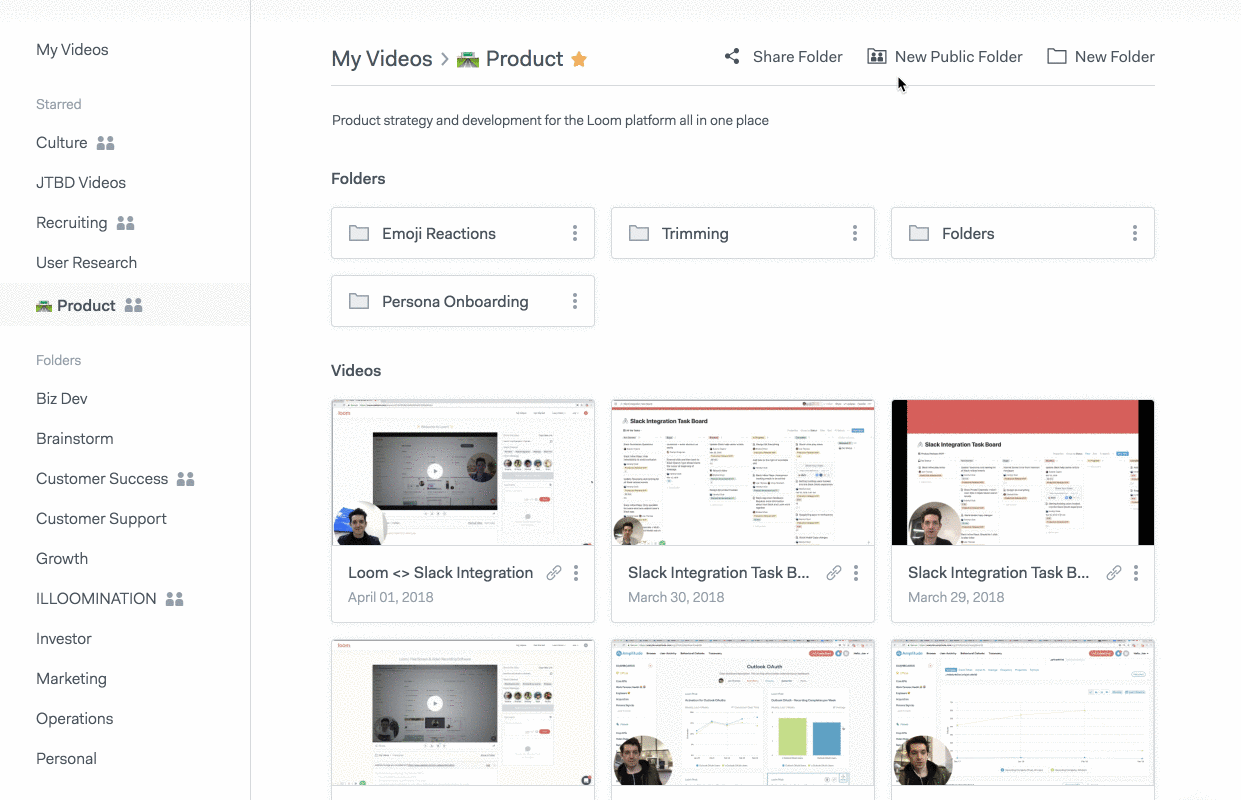Screen dimensions: 1241x800
Task: Open Customer Success folder in sidebar
Action: pyautogui.click(x=102, y=479)
